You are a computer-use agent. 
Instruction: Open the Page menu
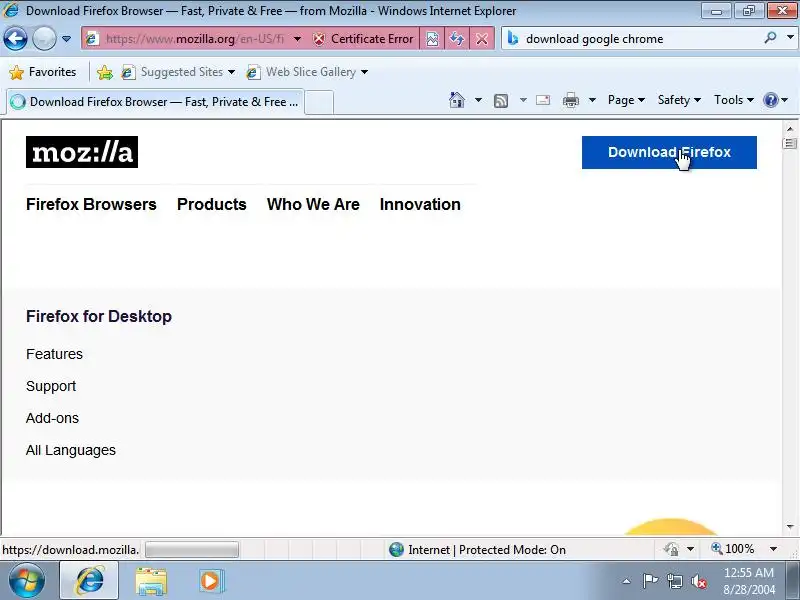[x=626, y=100]
